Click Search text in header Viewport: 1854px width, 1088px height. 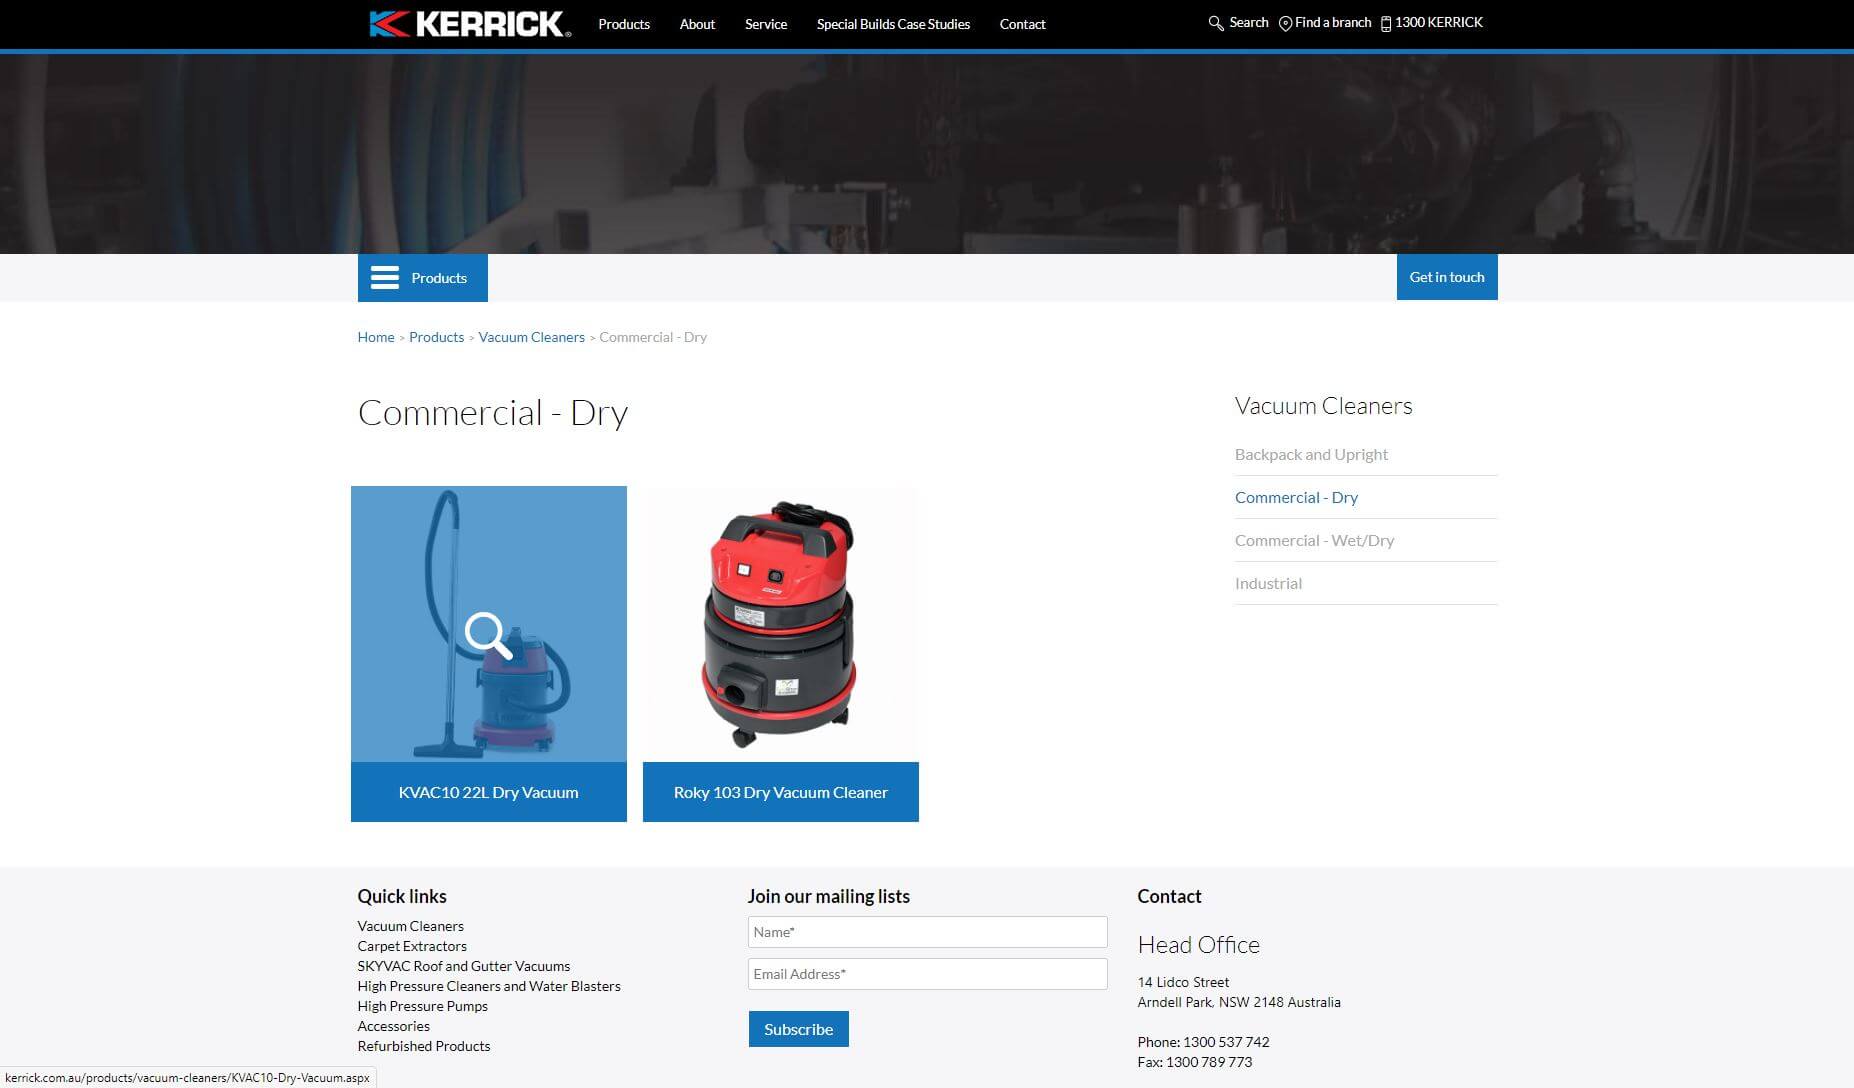[x=1248, y=22]
